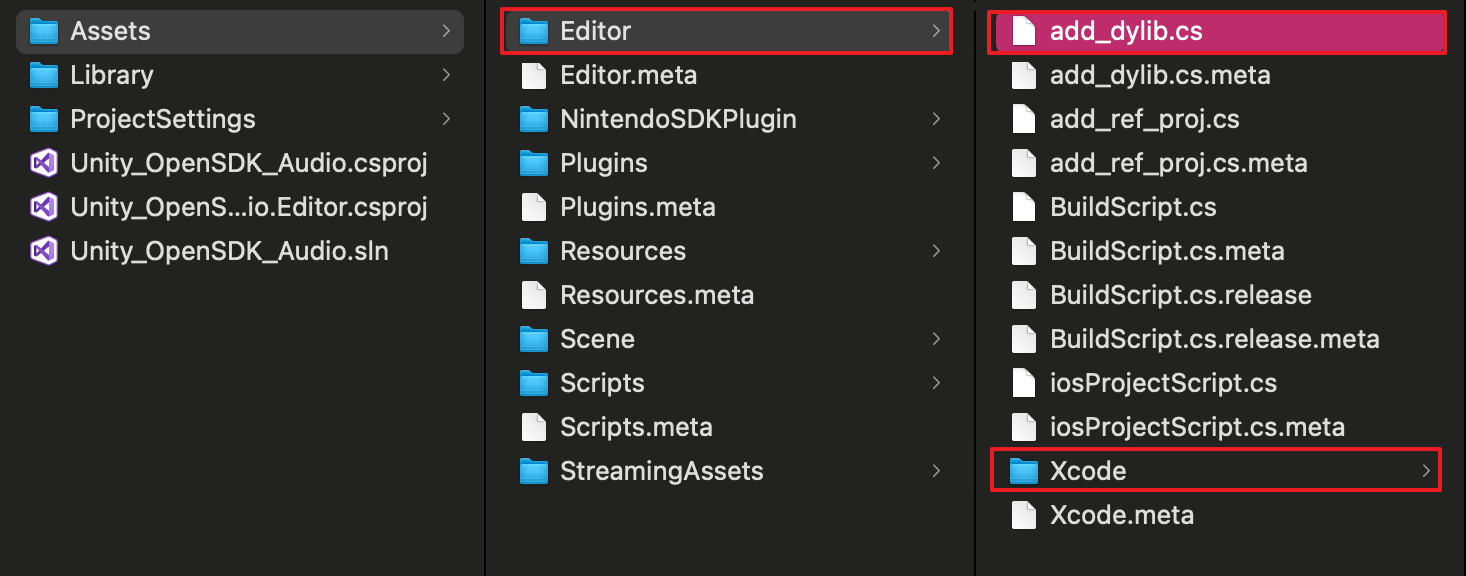
Task: Select Xcode.meta file
Action: pyautogui.click(x=1121, y=515)
